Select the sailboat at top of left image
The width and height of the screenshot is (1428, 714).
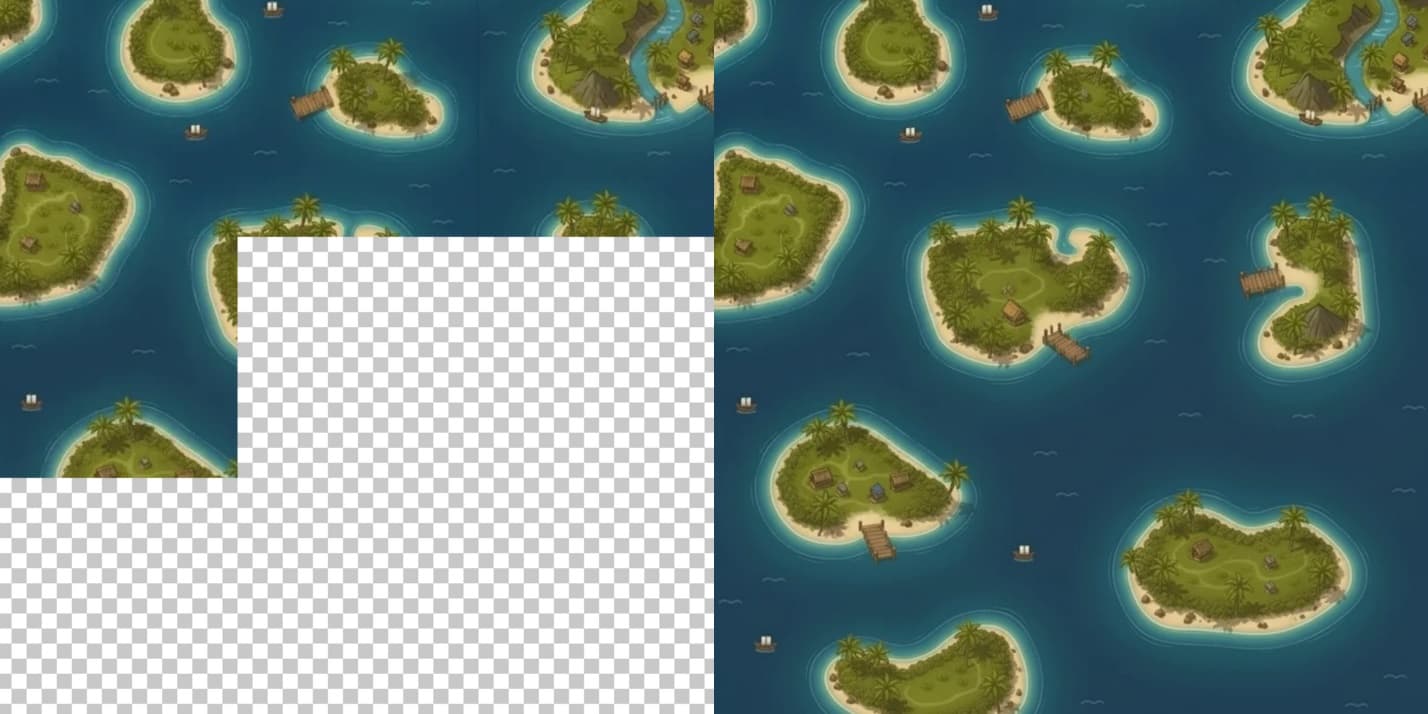click(273, 10)
